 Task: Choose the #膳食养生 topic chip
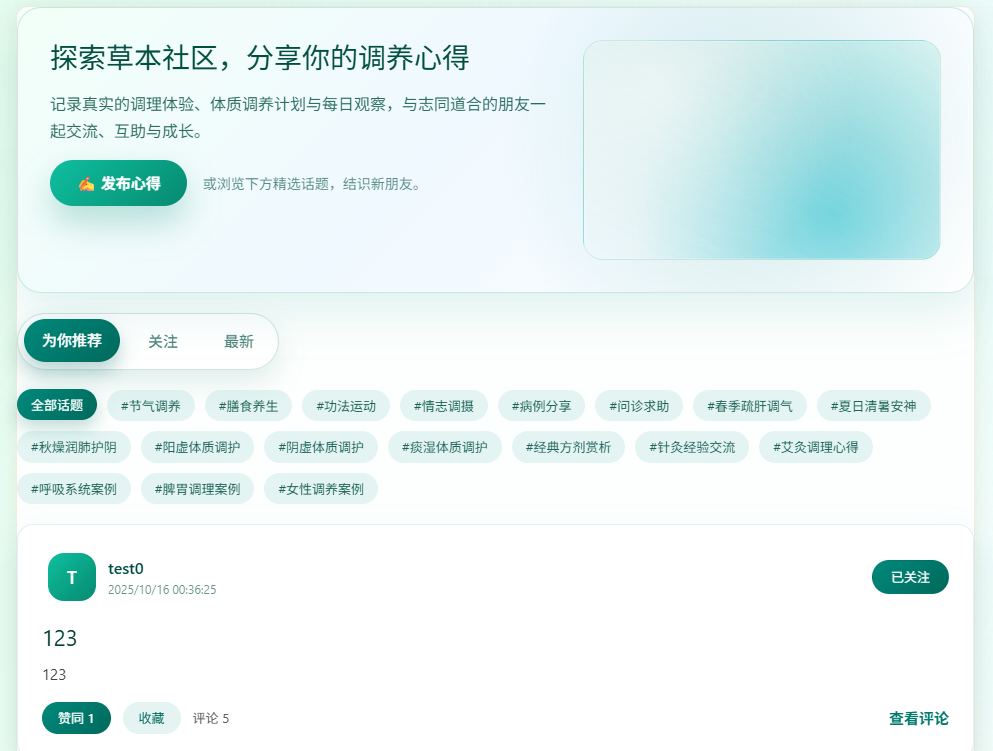pos(248,406)
